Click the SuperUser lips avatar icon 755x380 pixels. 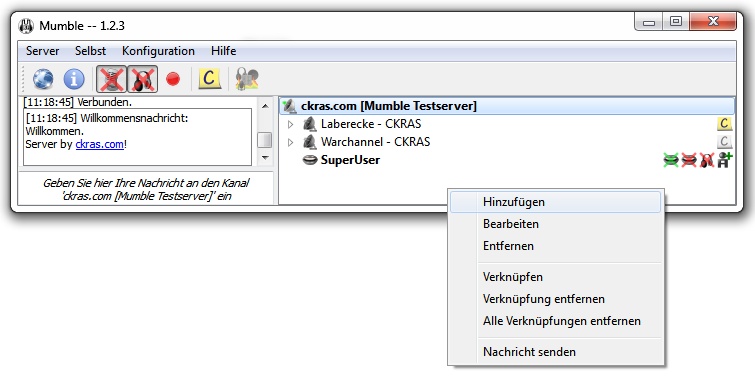click(310, 160)
